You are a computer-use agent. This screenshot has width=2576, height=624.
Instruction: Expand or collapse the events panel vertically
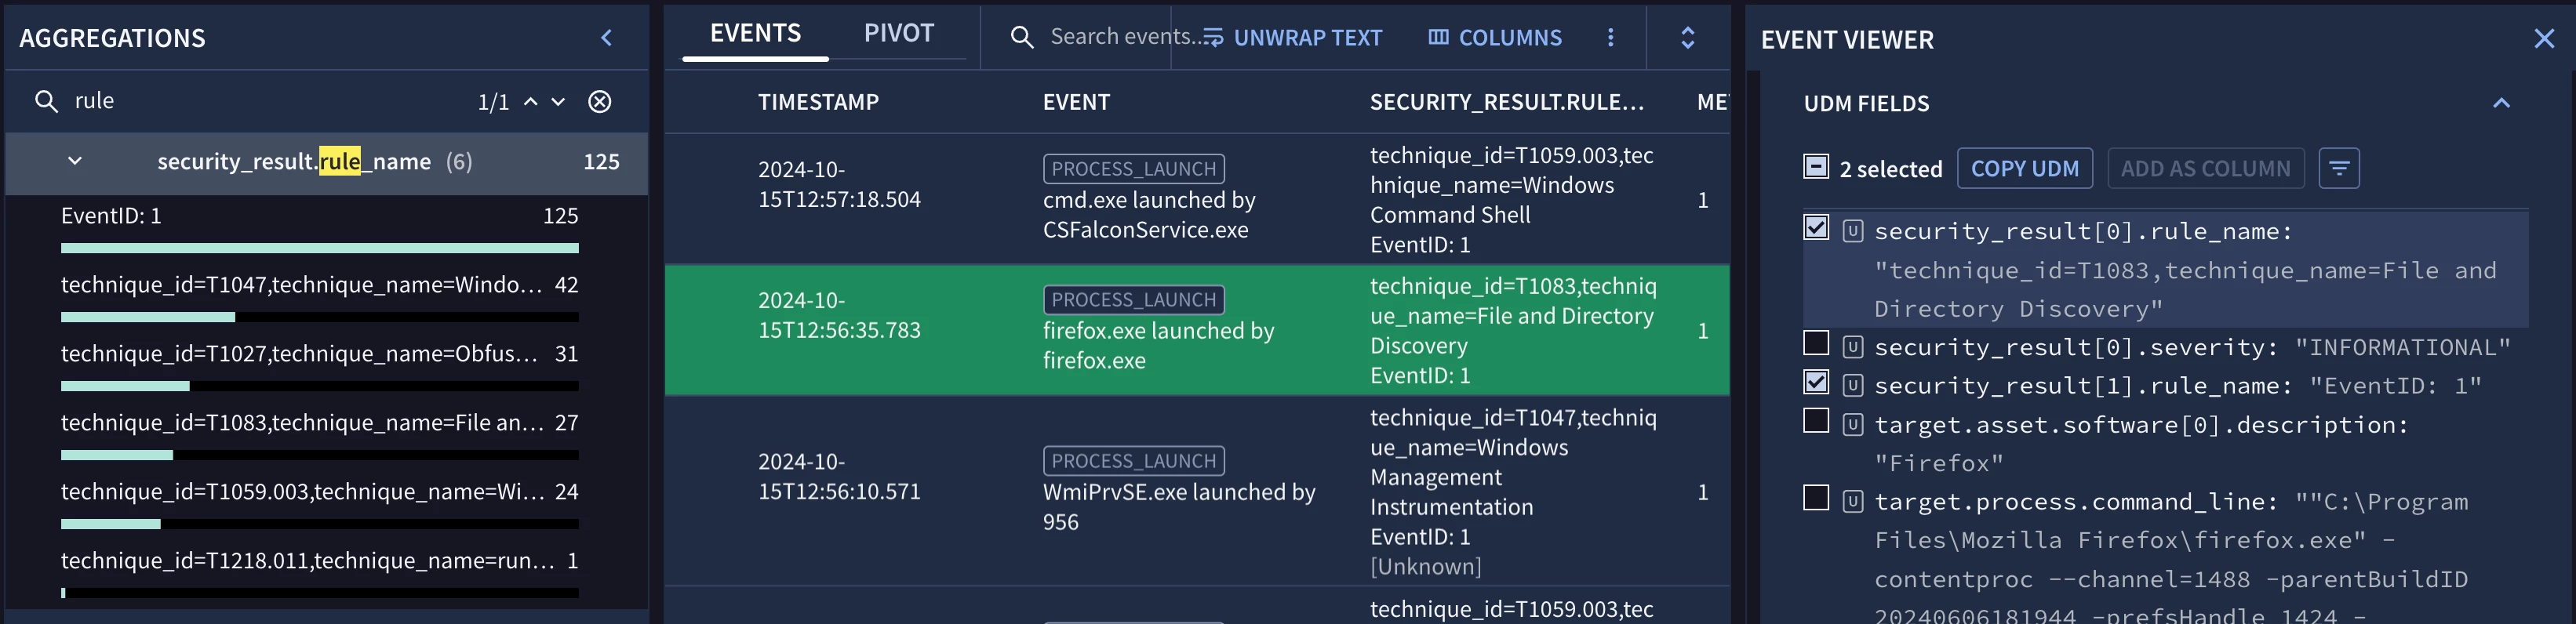pos(1687,37)
